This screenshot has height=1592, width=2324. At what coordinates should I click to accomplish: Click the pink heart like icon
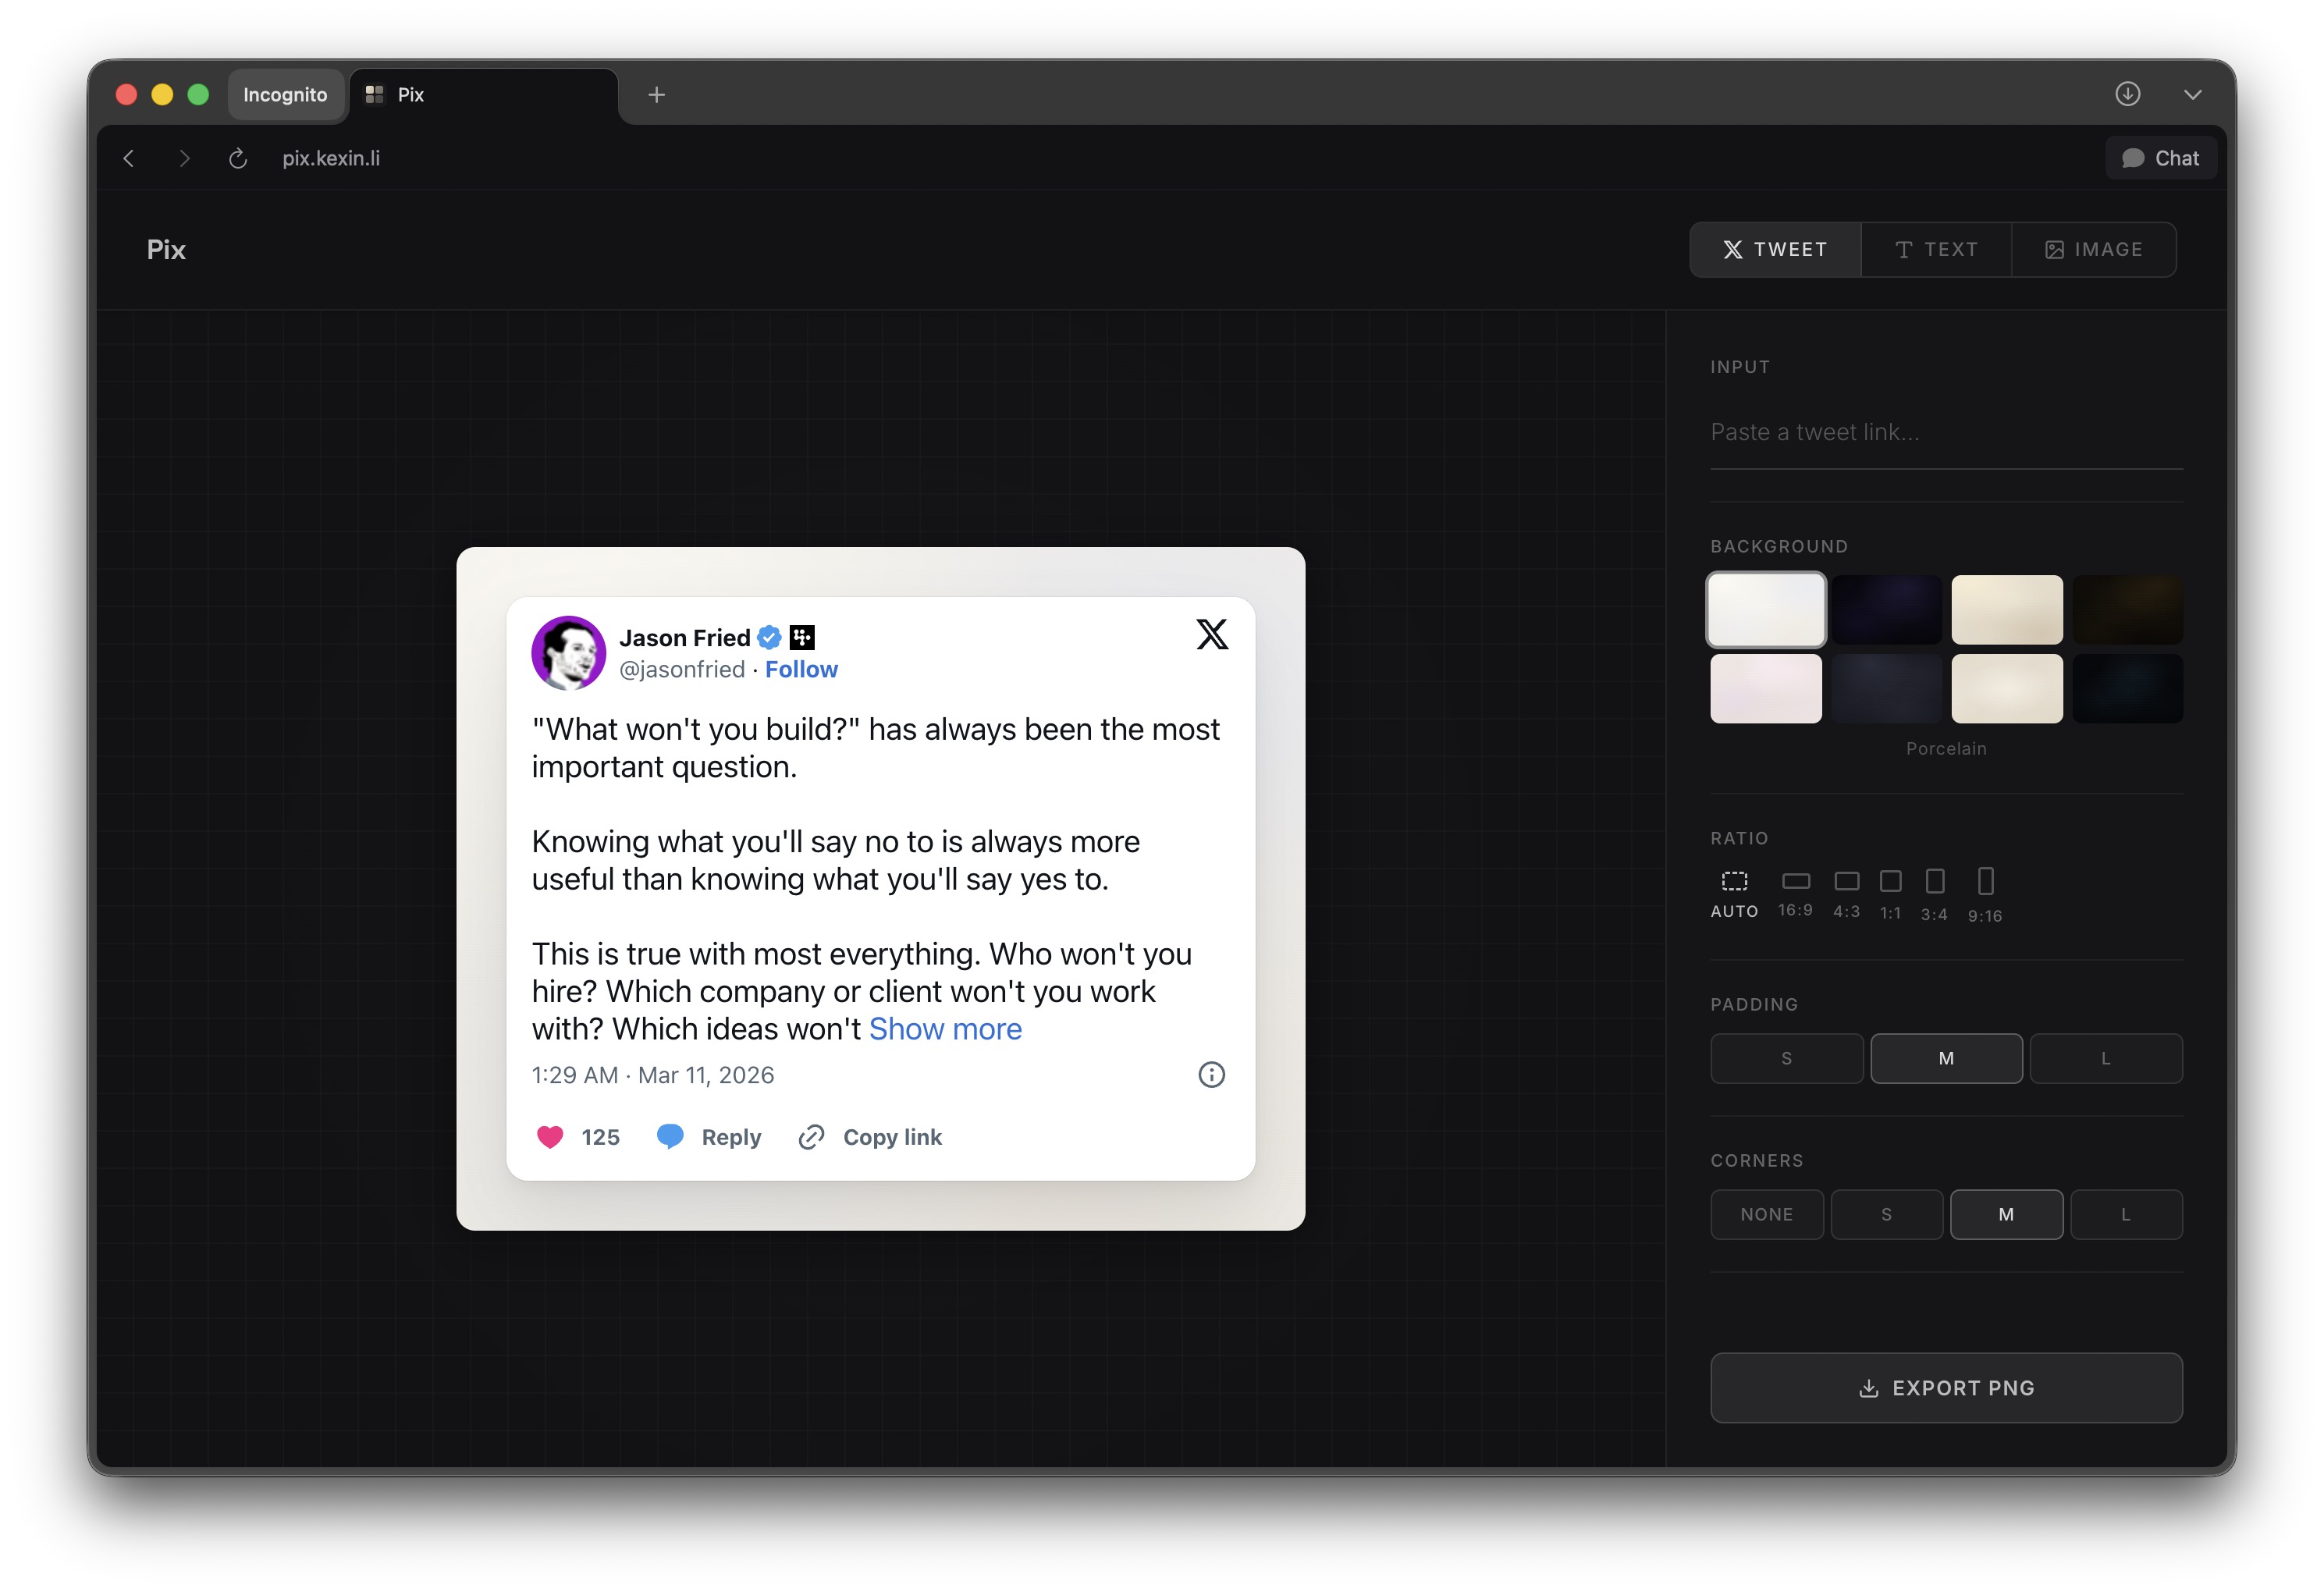[x=550, y=1137]
